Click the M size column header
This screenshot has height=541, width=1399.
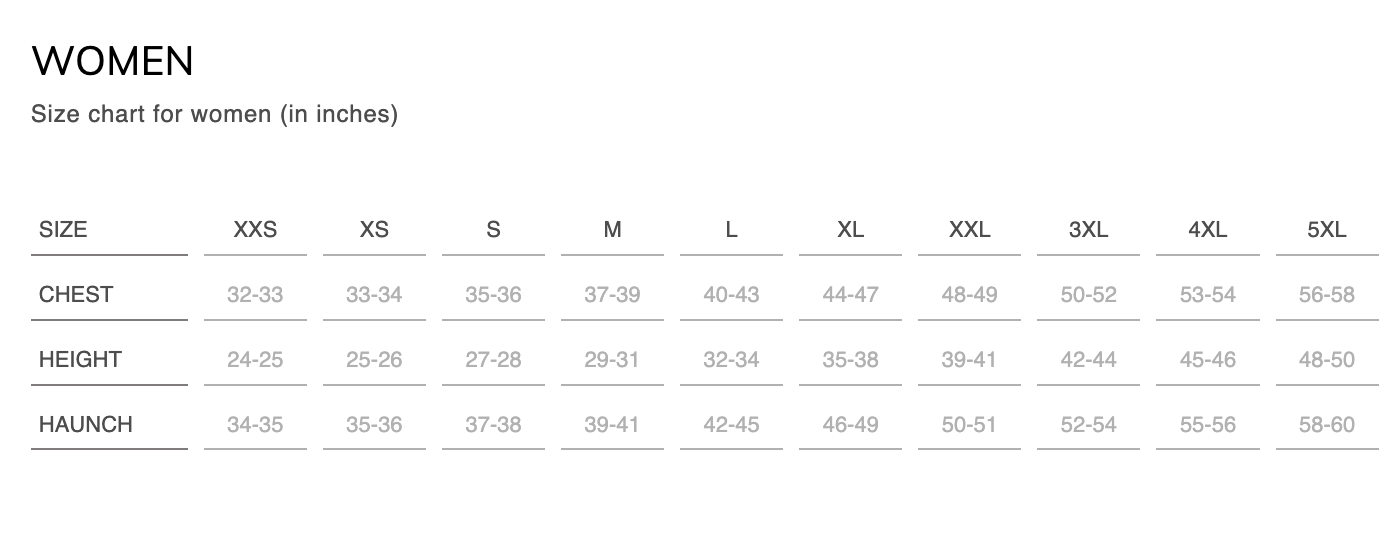(612, 230)
